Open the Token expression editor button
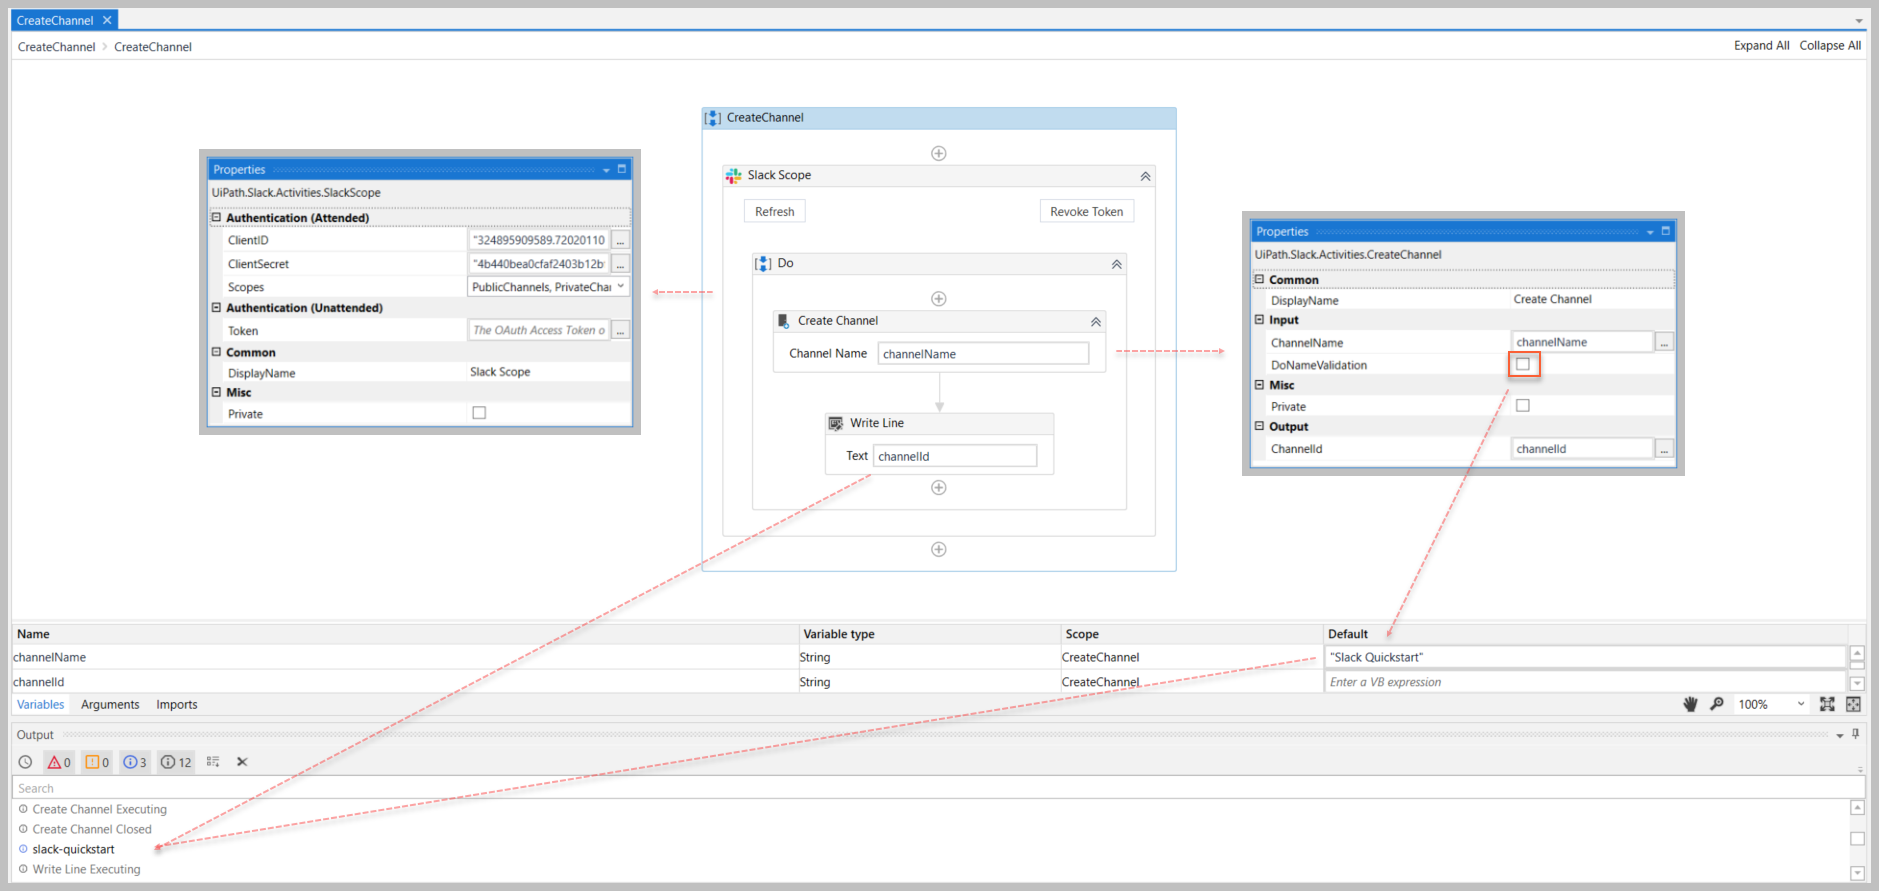 pos(621,330)
